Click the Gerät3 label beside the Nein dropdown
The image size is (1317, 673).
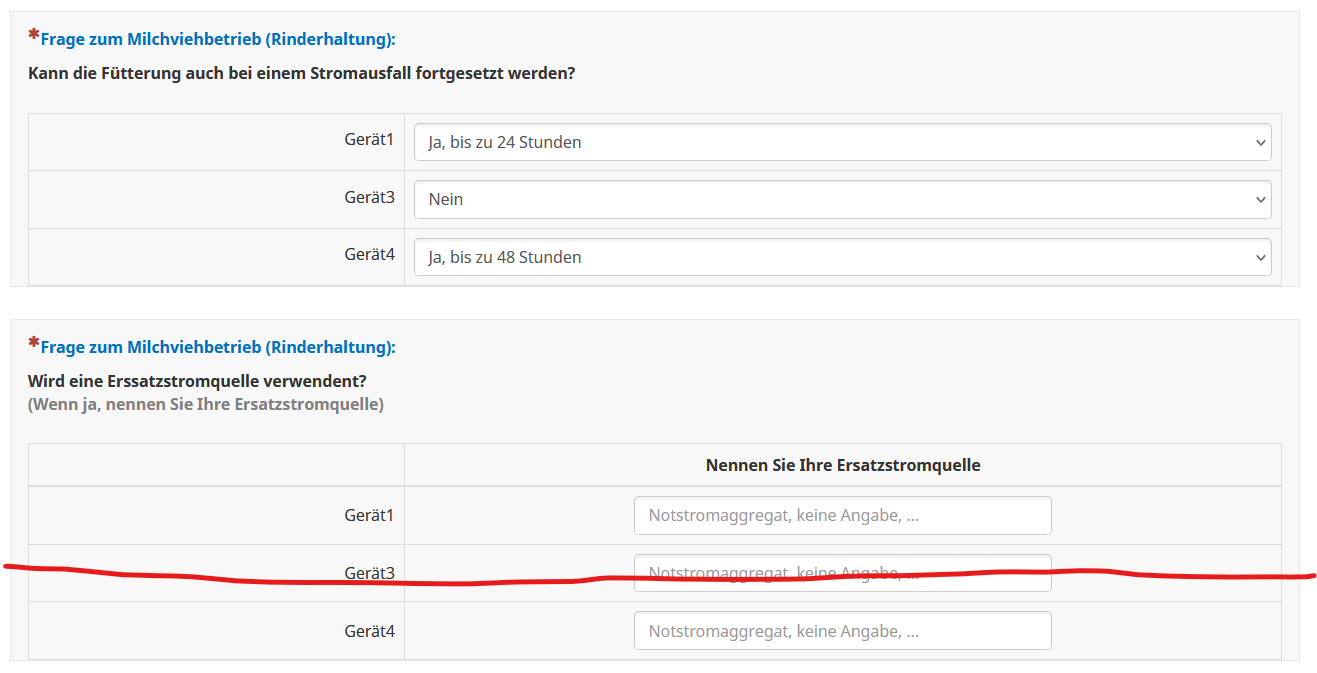[x=369, y=198]
